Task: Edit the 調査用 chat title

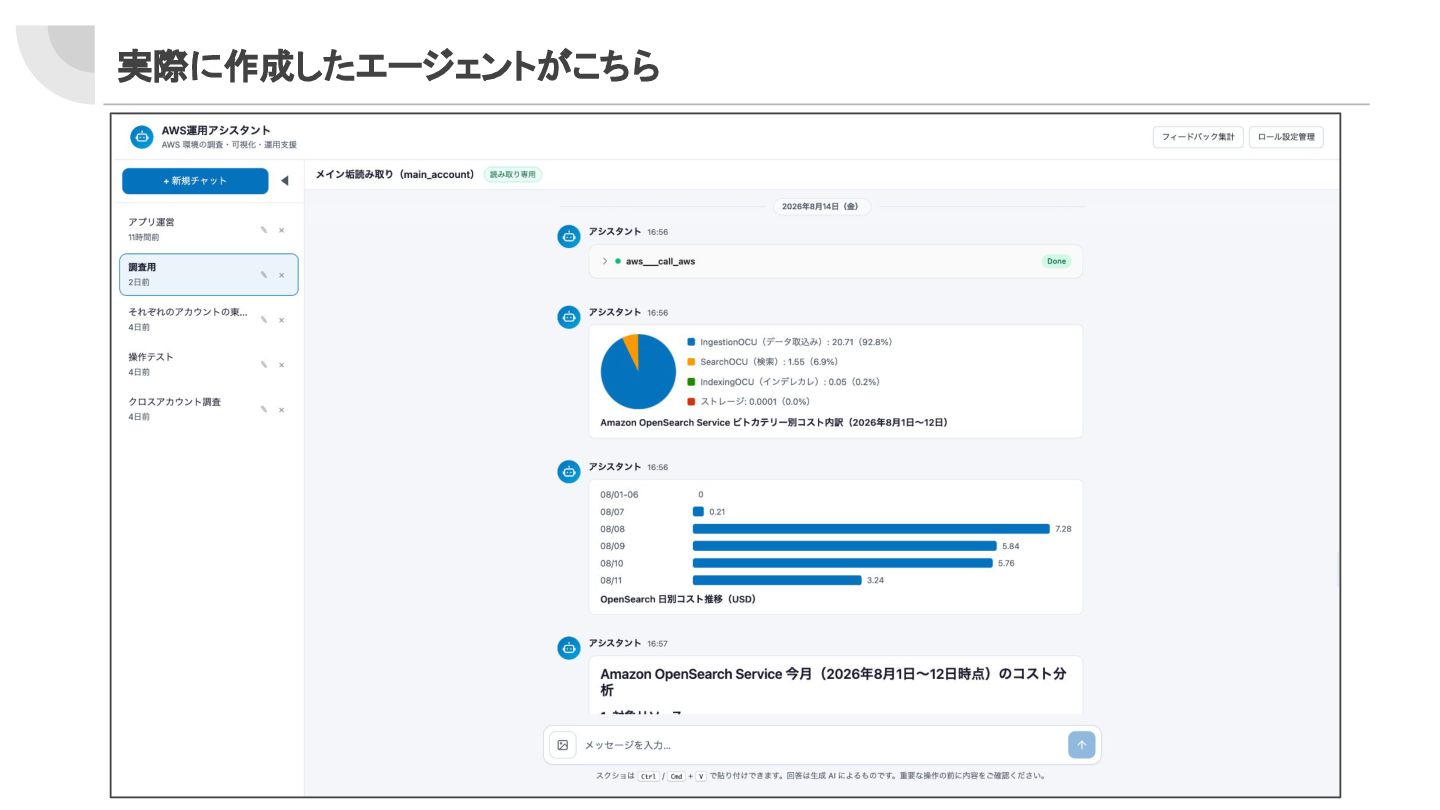Action: (x=264, y=275)
